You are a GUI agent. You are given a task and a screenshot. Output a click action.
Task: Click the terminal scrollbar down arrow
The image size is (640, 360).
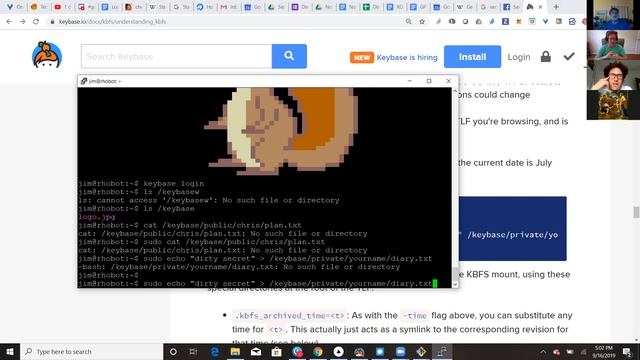click(455, 284)
